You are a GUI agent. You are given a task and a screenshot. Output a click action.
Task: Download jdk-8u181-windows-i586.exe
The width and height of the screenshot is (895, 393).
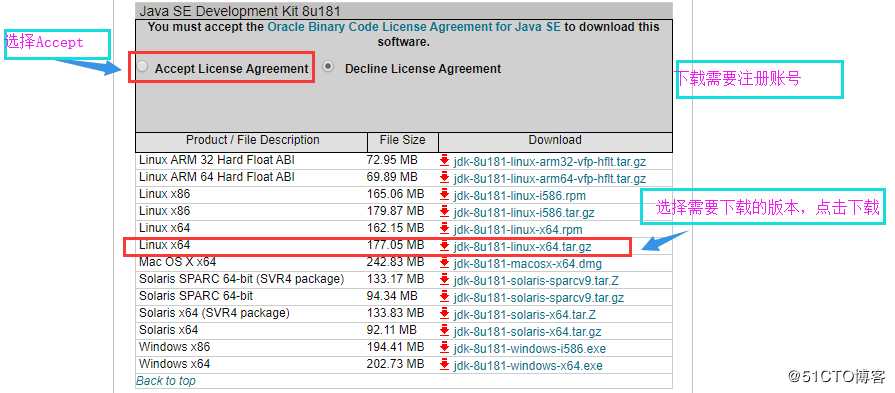(x=530, y=349)
